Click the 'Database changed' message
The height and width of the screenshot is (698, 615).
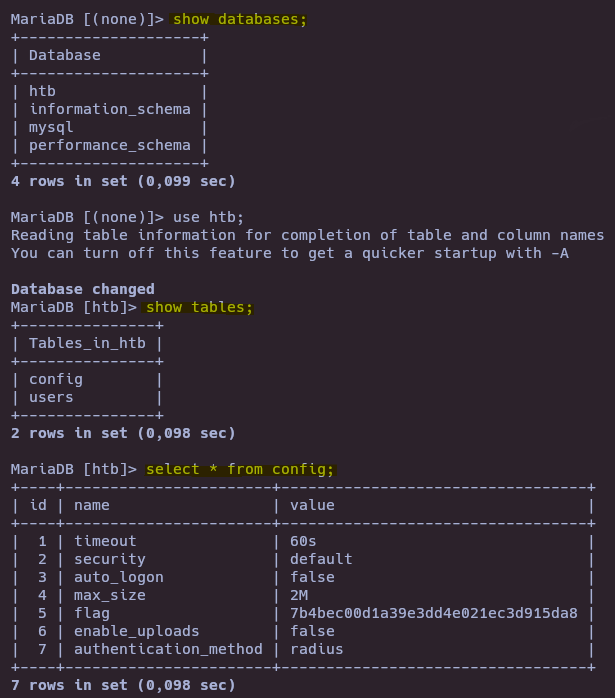pos(83,289)
